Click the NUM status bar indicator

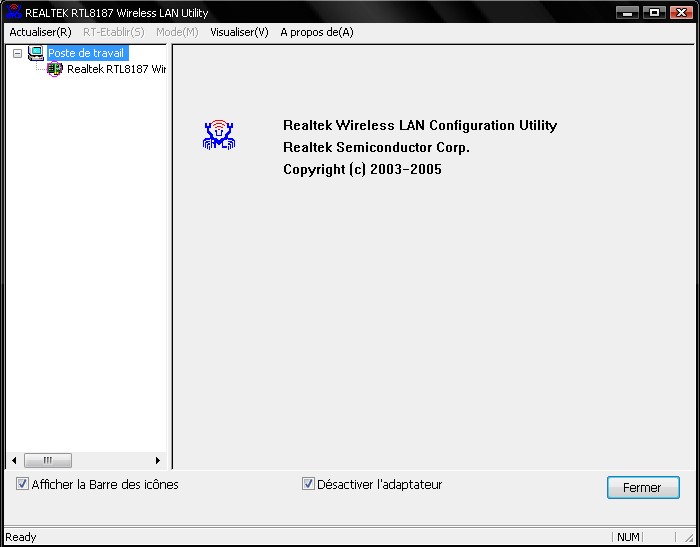click(628, 537)
